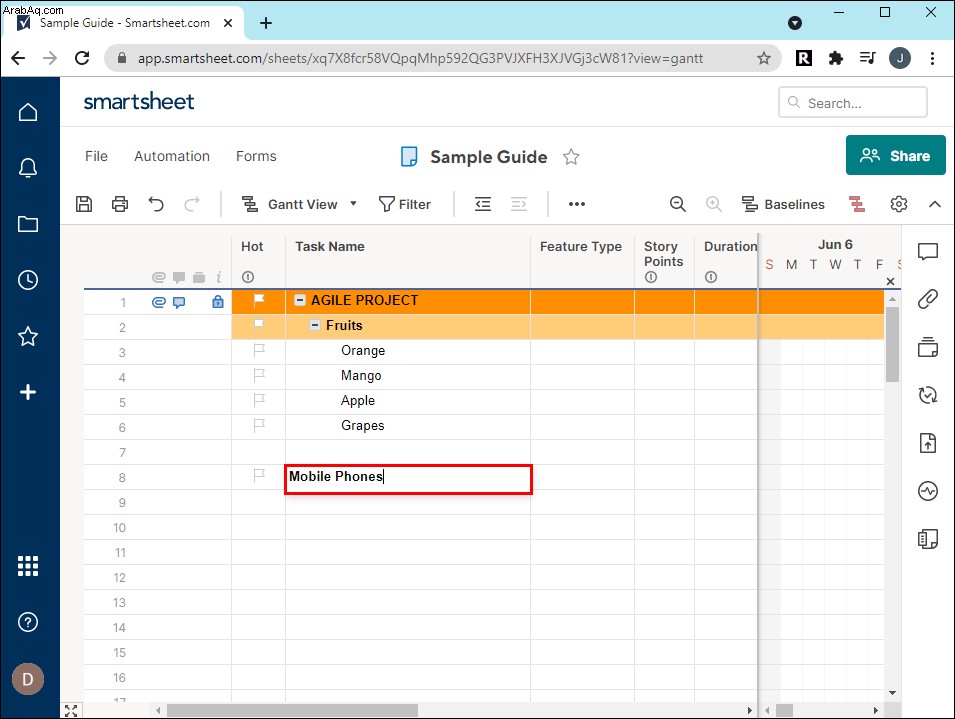Click the Filter button

(x=404, y=204)
